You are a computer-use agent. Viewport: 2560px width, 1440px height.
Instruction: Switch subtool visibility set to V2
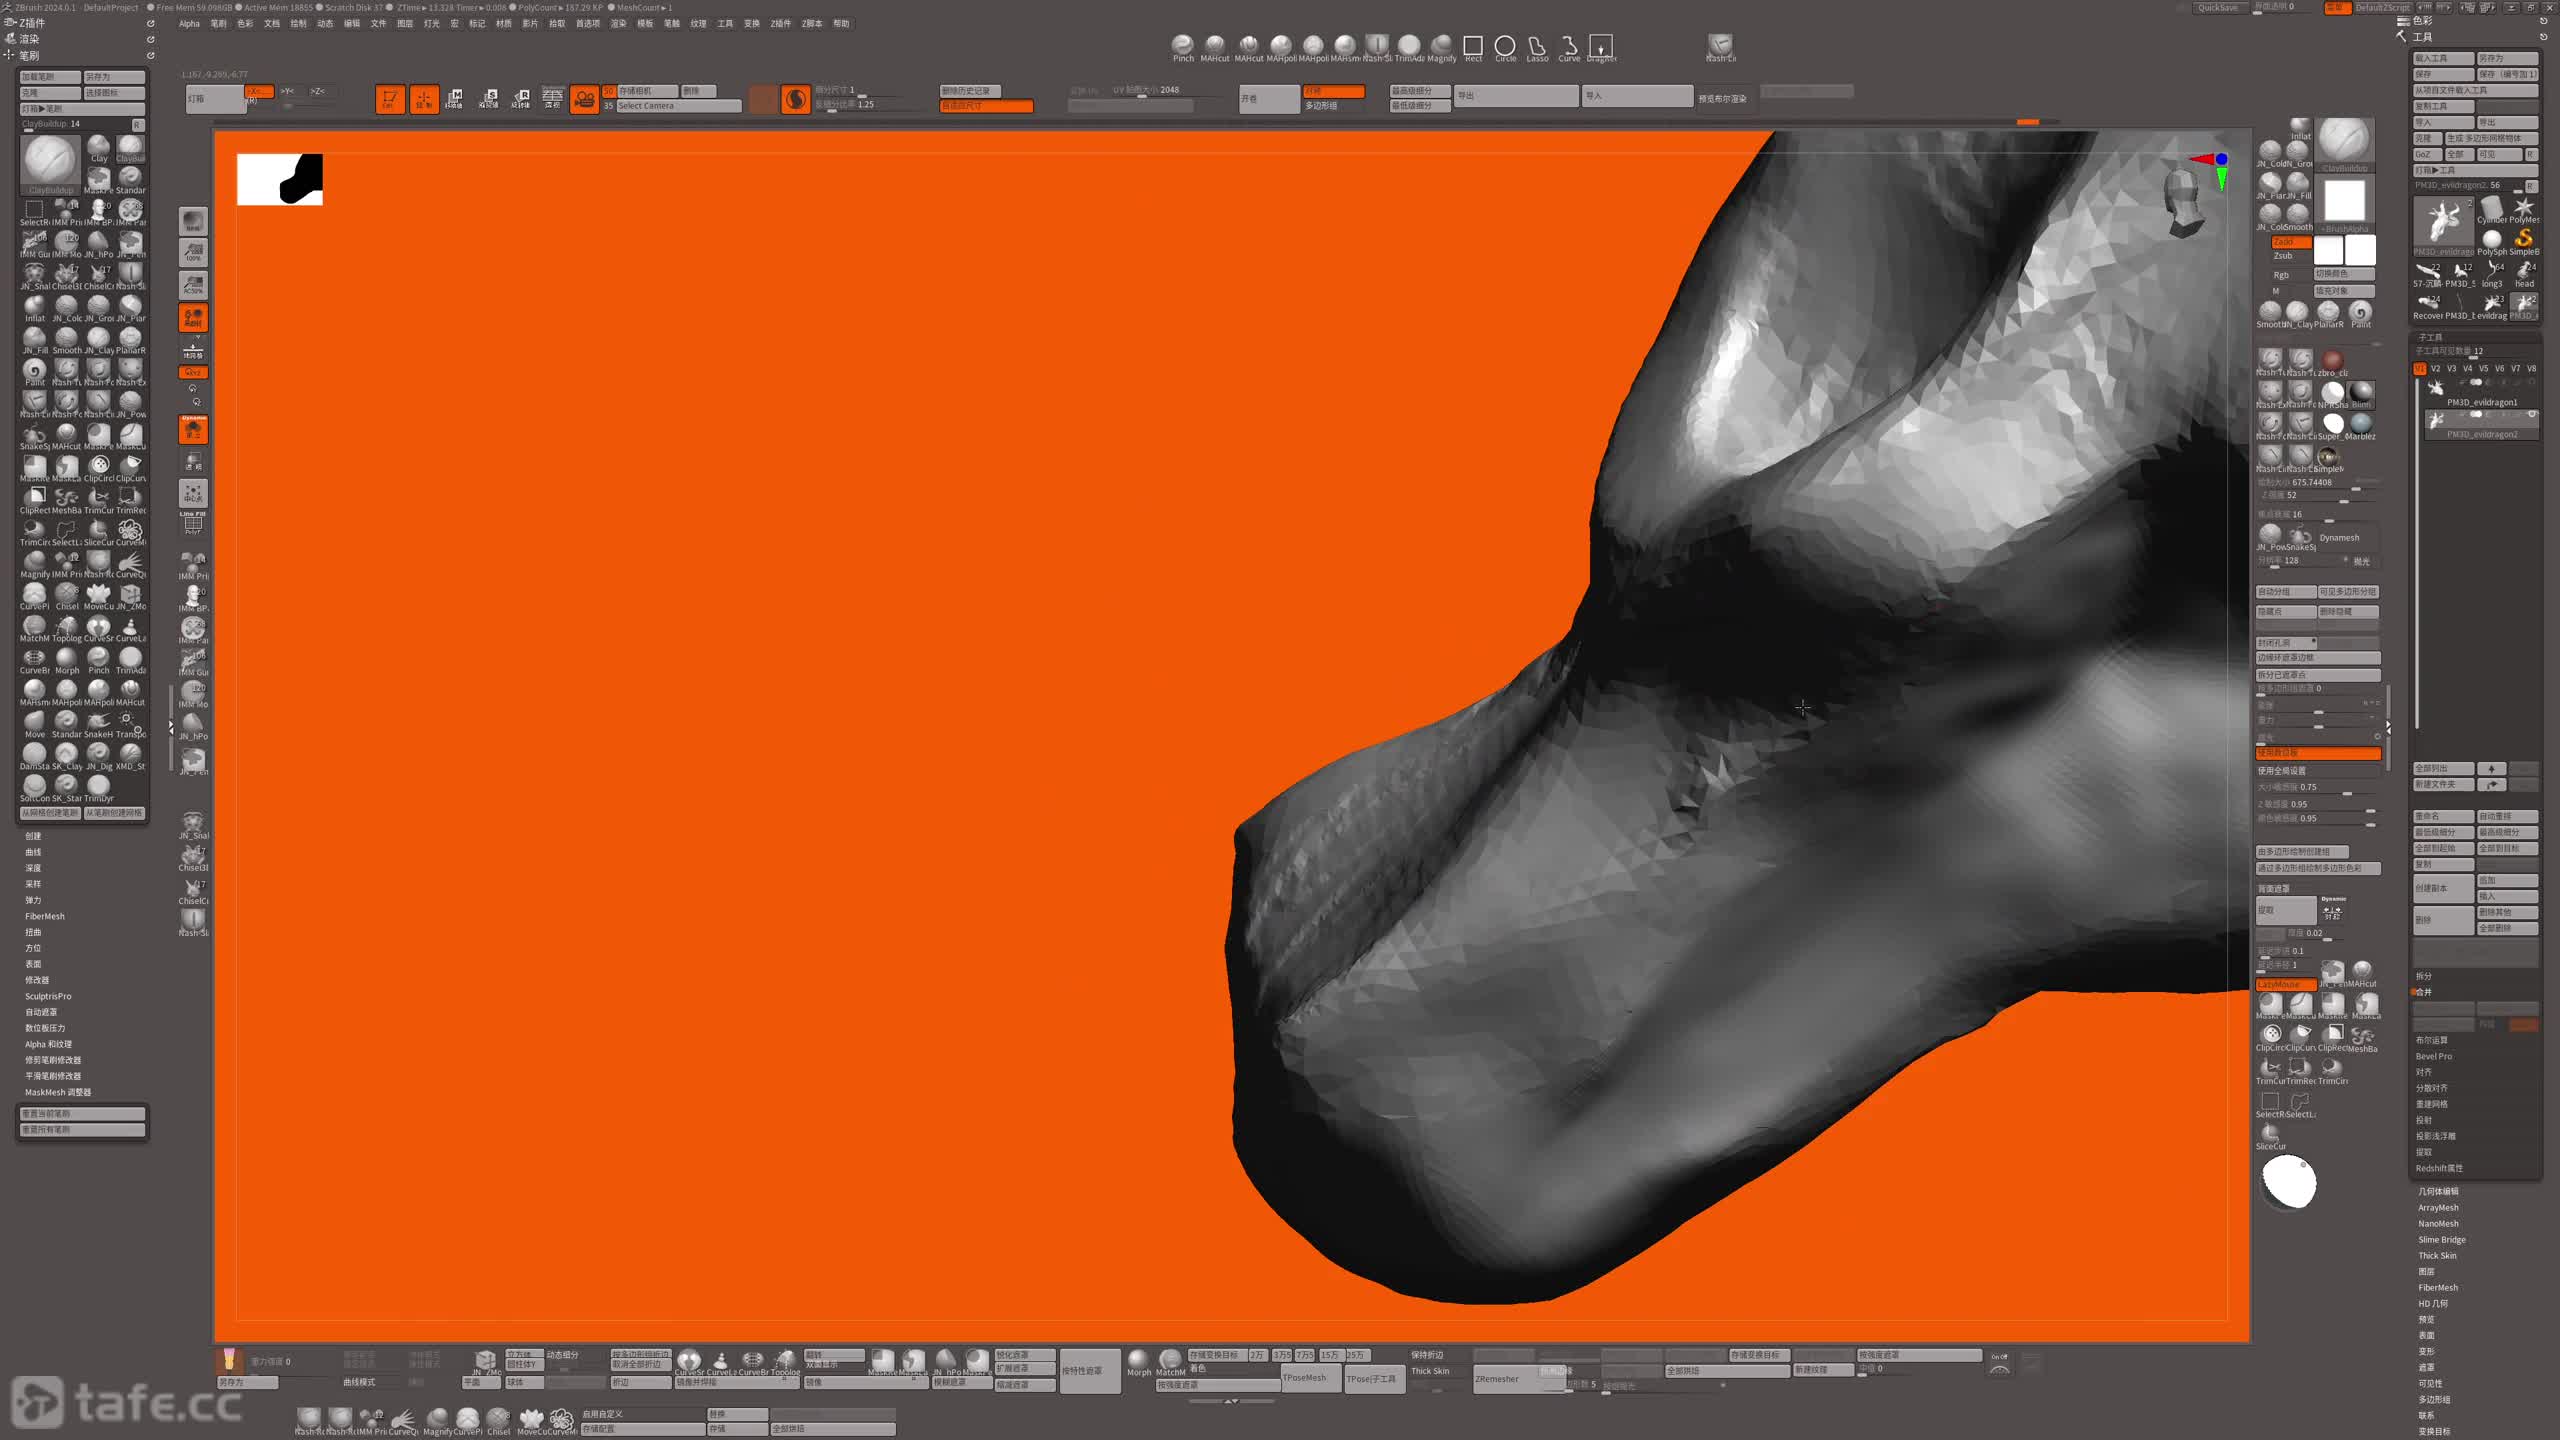click(x=2435, y=369)
